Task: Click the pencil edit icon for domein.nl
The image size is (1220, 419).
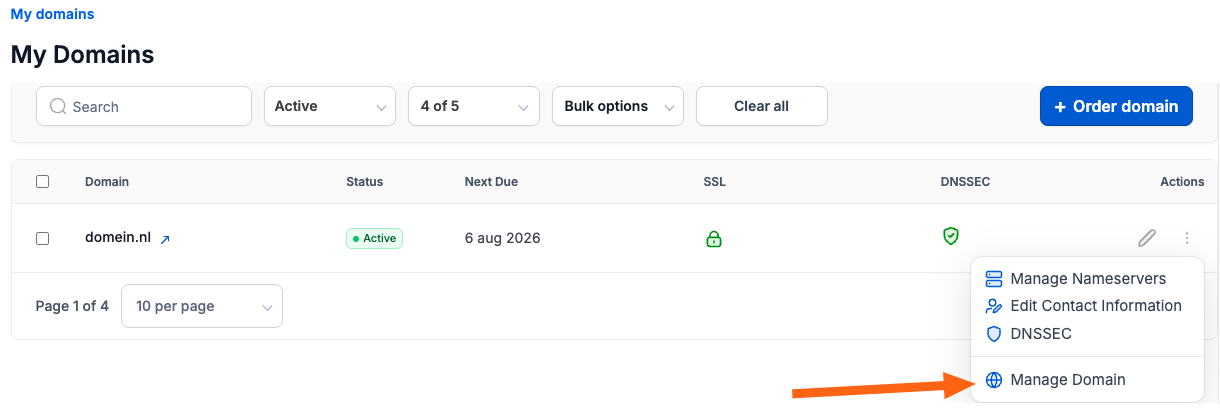Action: coord(1147,238)
